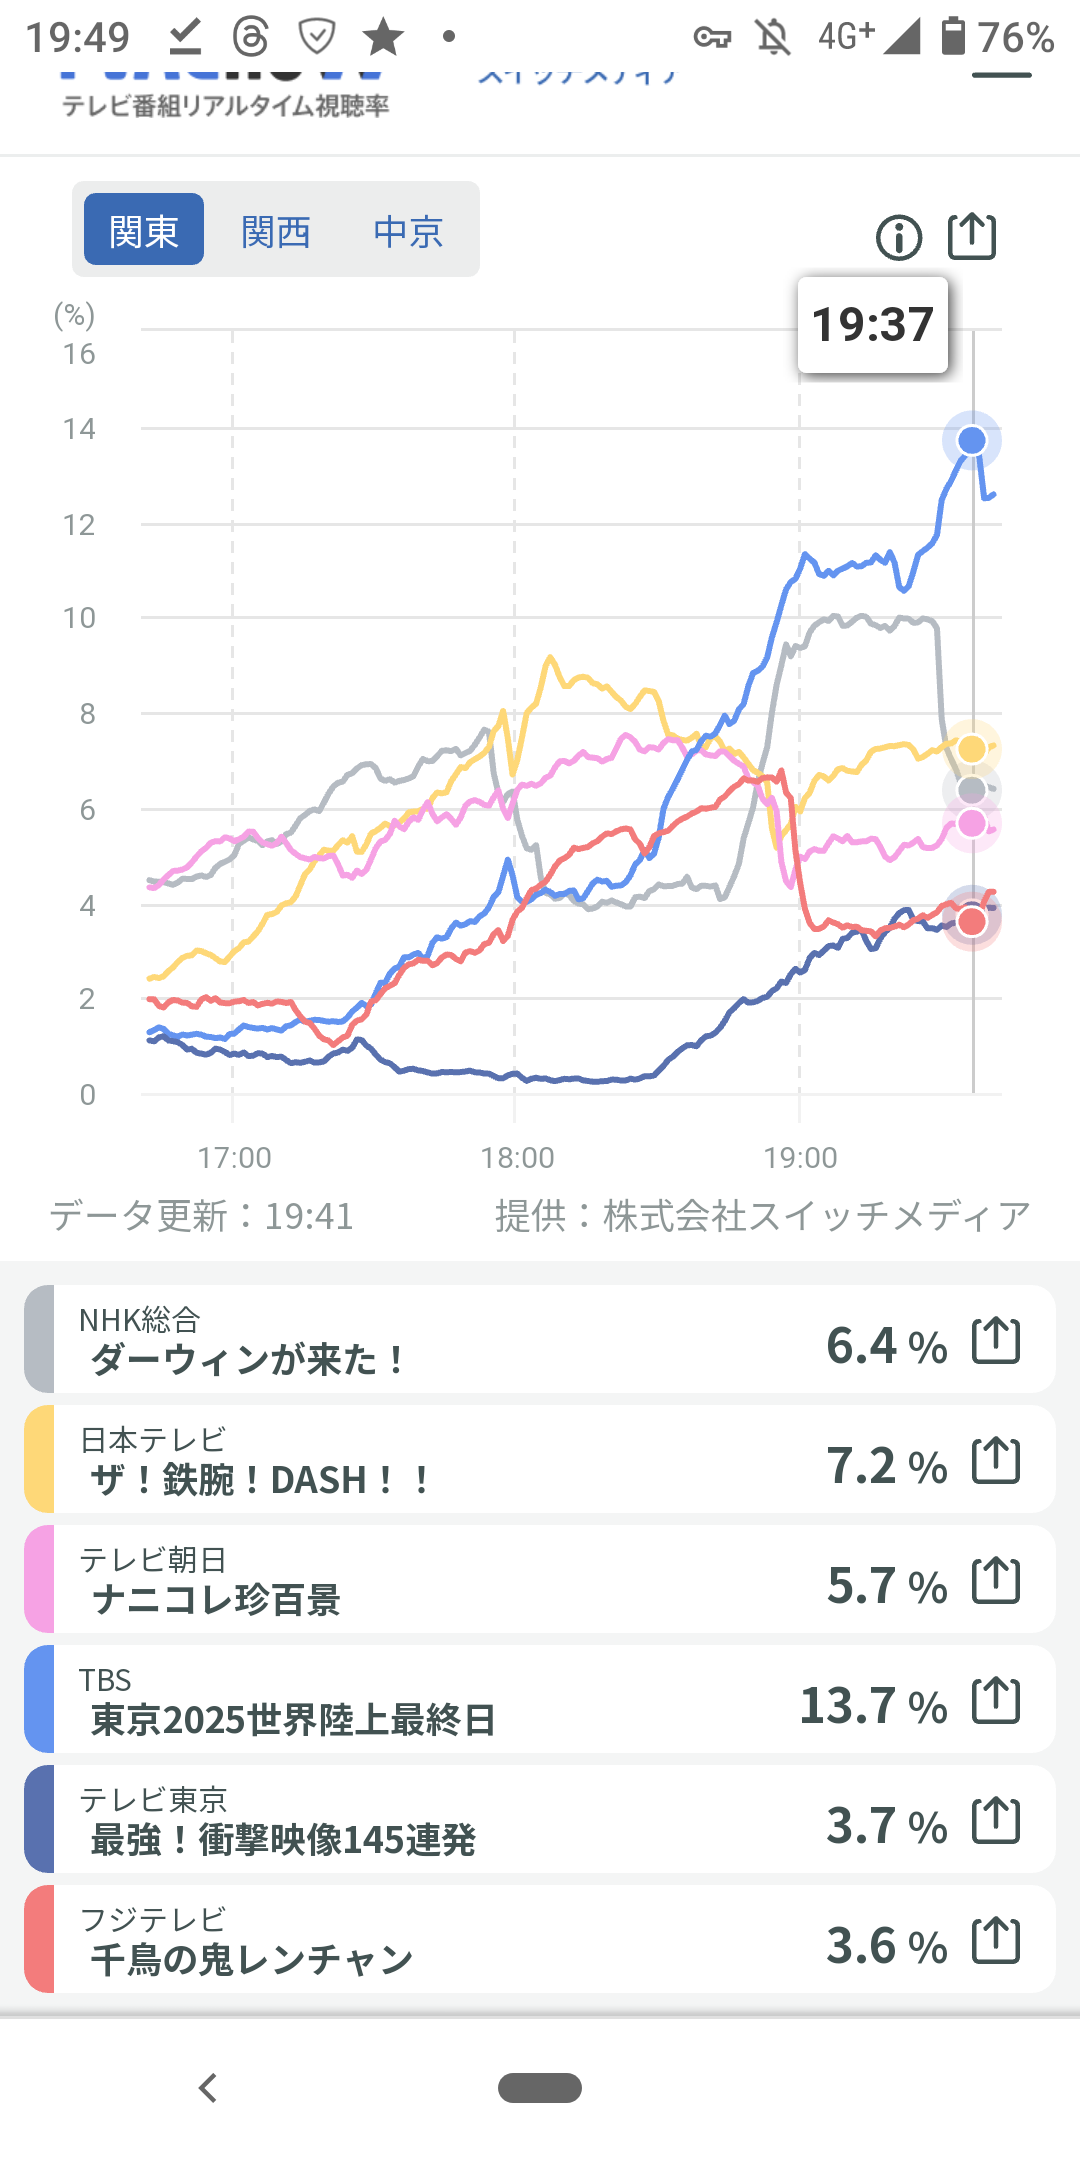1080x2160 pixels.
Task: Tap the blue TBS color bar
Action: click(x=39, y=1700)
